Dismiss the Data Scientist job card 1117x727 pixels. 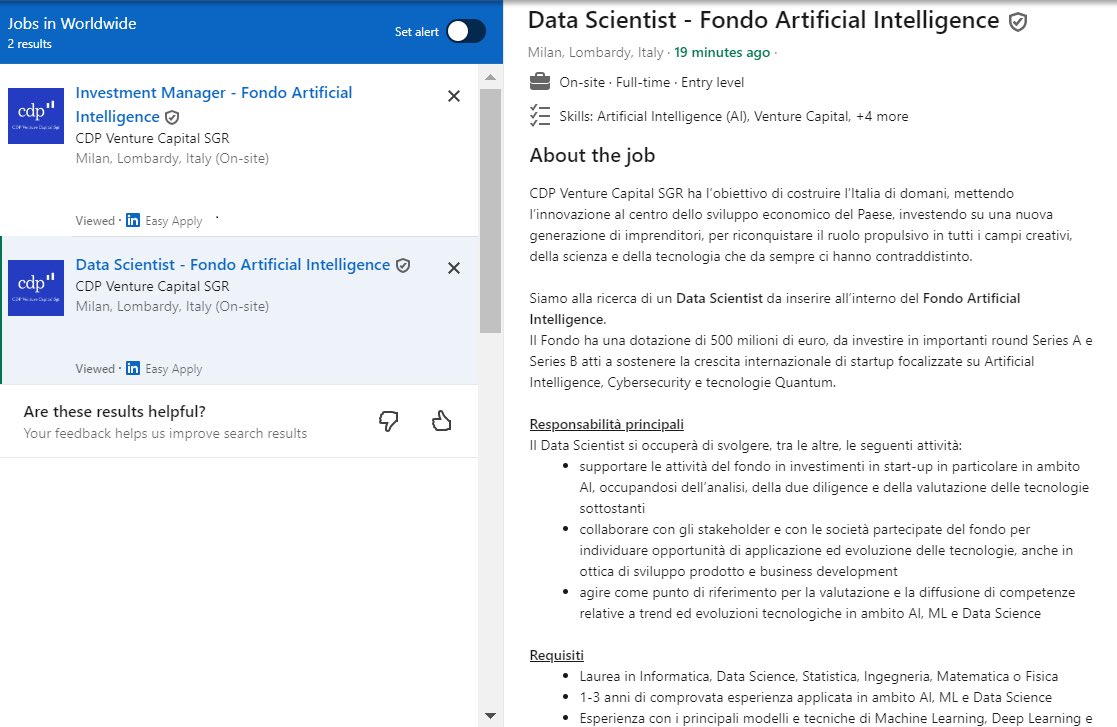454,268
